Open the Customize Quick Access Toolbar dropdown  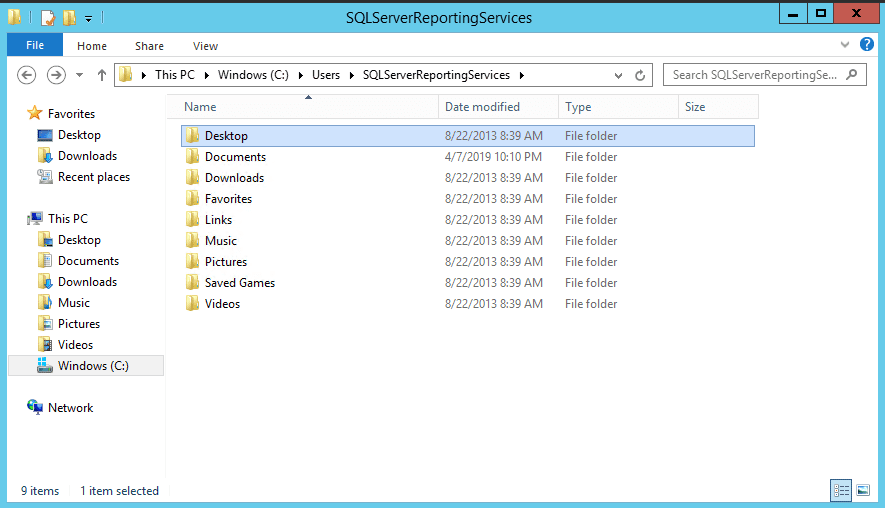[x=89, y=19]
